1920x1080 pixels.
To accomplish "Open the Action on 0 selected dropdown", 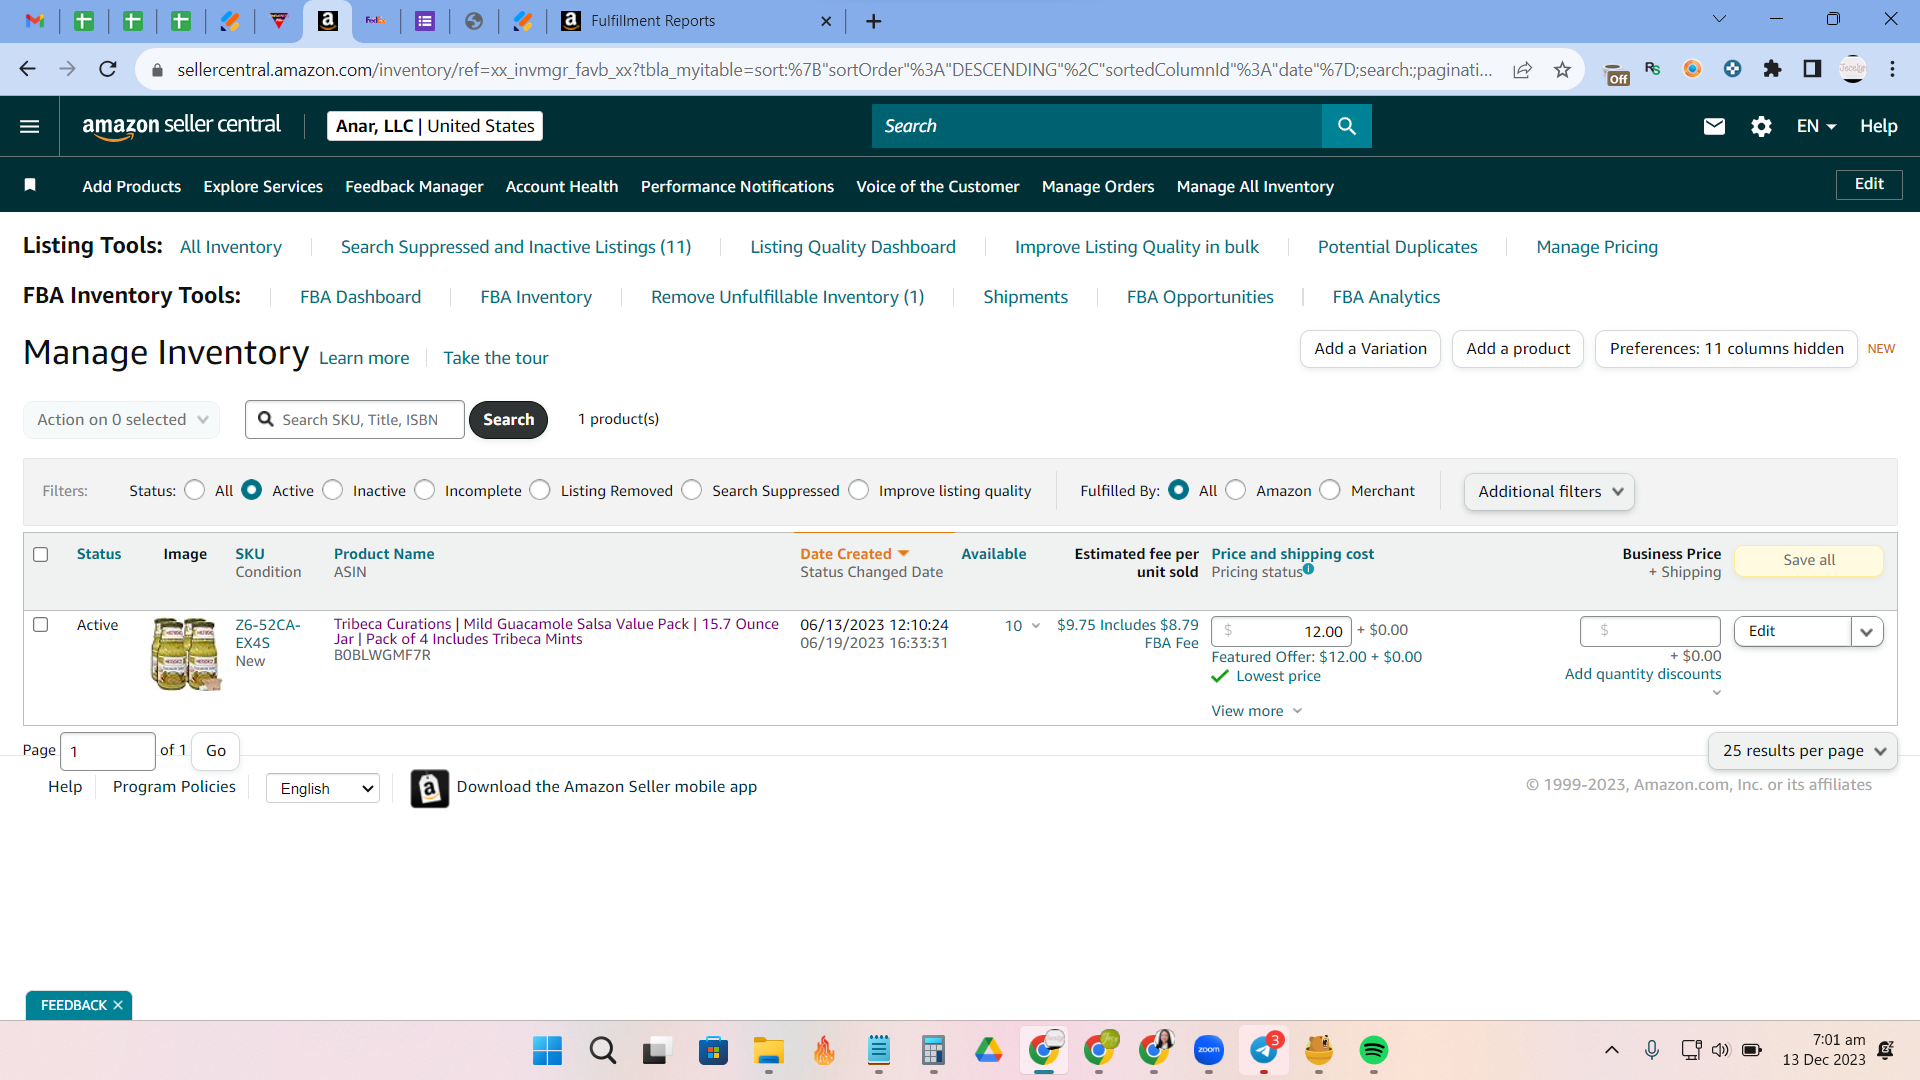I will 121,420.
